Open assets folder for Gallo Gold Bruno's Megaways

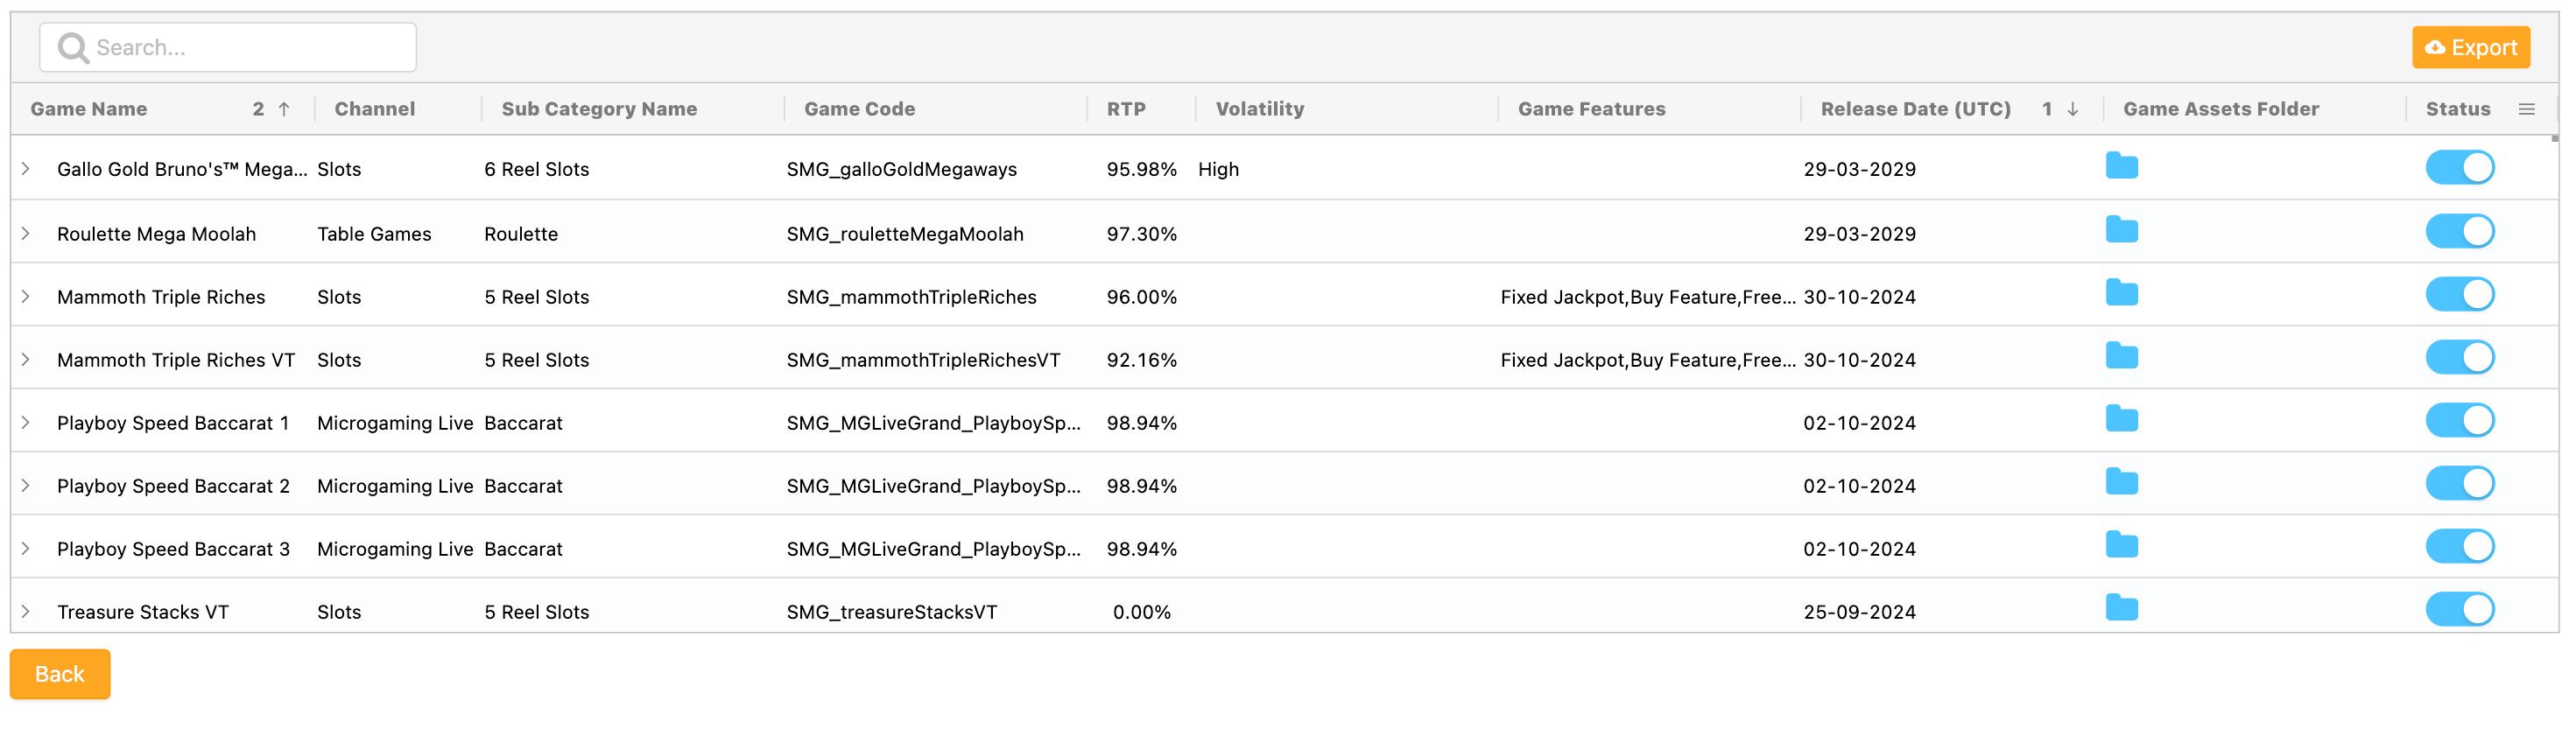[2121, 166]
